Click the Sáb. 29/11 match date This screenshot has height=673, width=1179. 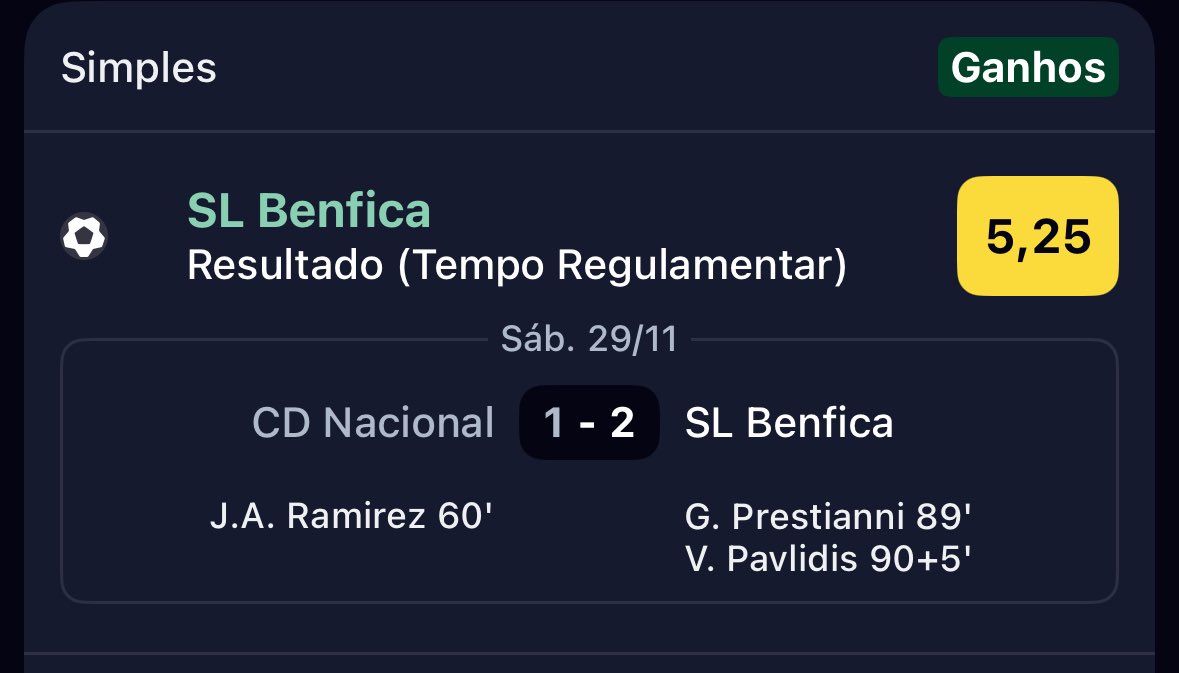pyautogui.click(x=589, y=339)
